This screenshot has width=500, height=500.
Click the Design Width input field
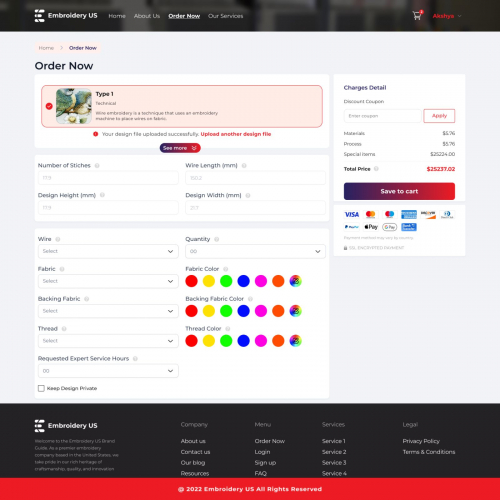tap(255, 208)
